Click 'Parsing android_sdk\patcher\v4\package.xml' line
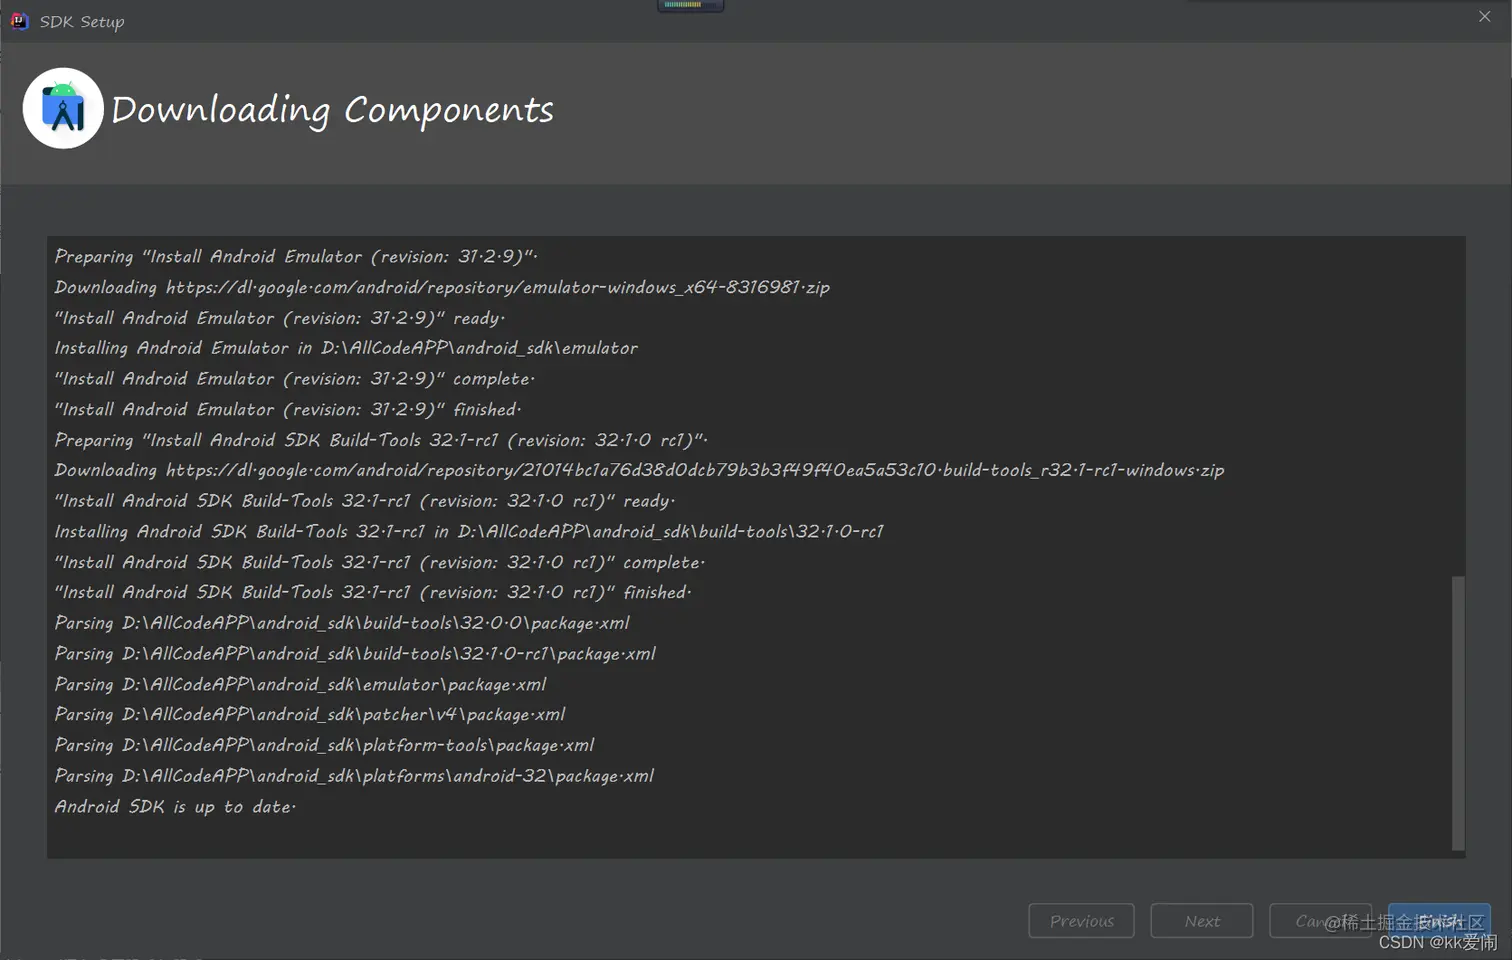Image resolution: width=1512 pixels, height=960 pixels. (x=310, y=715)
